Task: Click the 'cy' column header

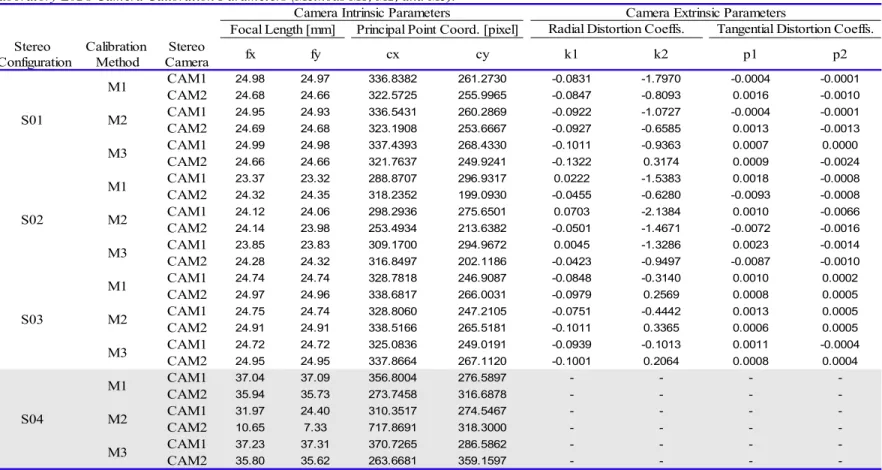Action: point(482,55)
